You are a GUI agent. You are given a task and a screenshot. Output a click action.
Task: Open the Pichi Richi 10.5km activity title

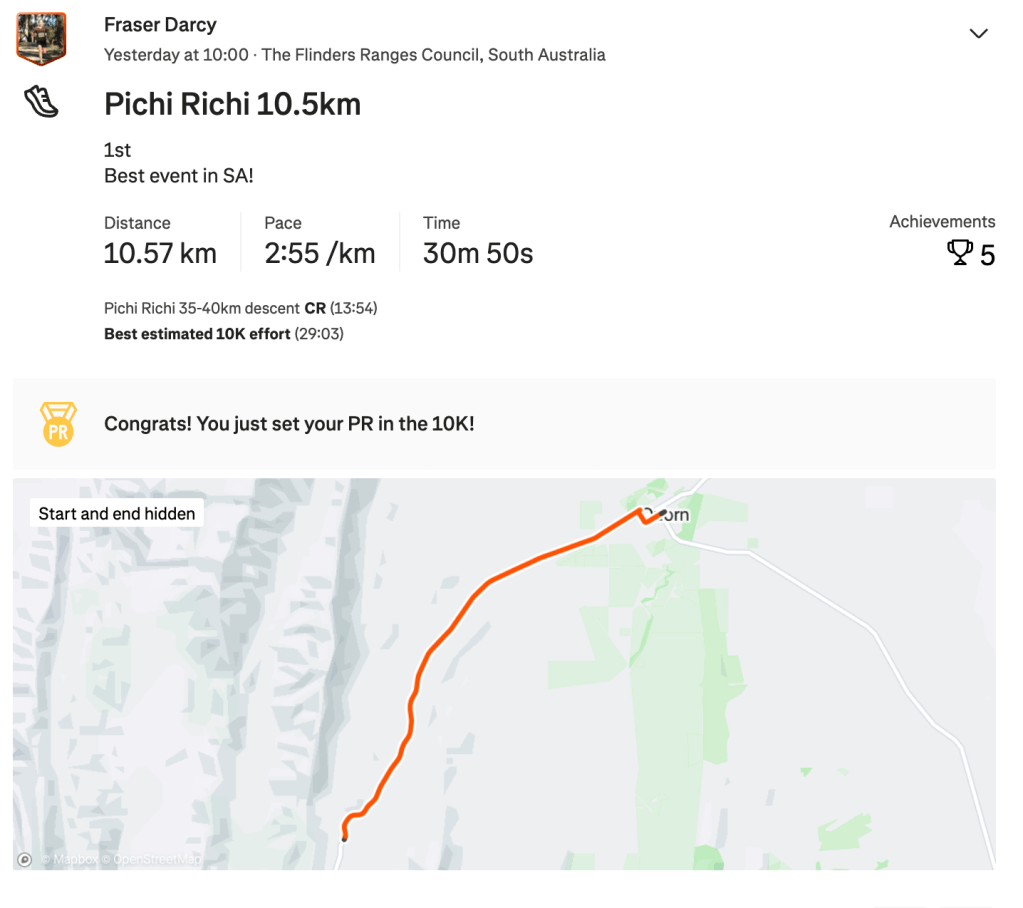(x=232, y=104)
